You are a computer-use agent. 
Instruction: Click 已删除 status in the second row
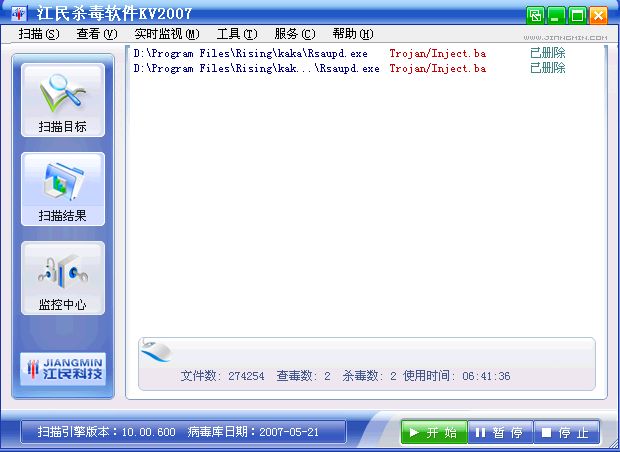pyautogui.click(x=548, y=68)
